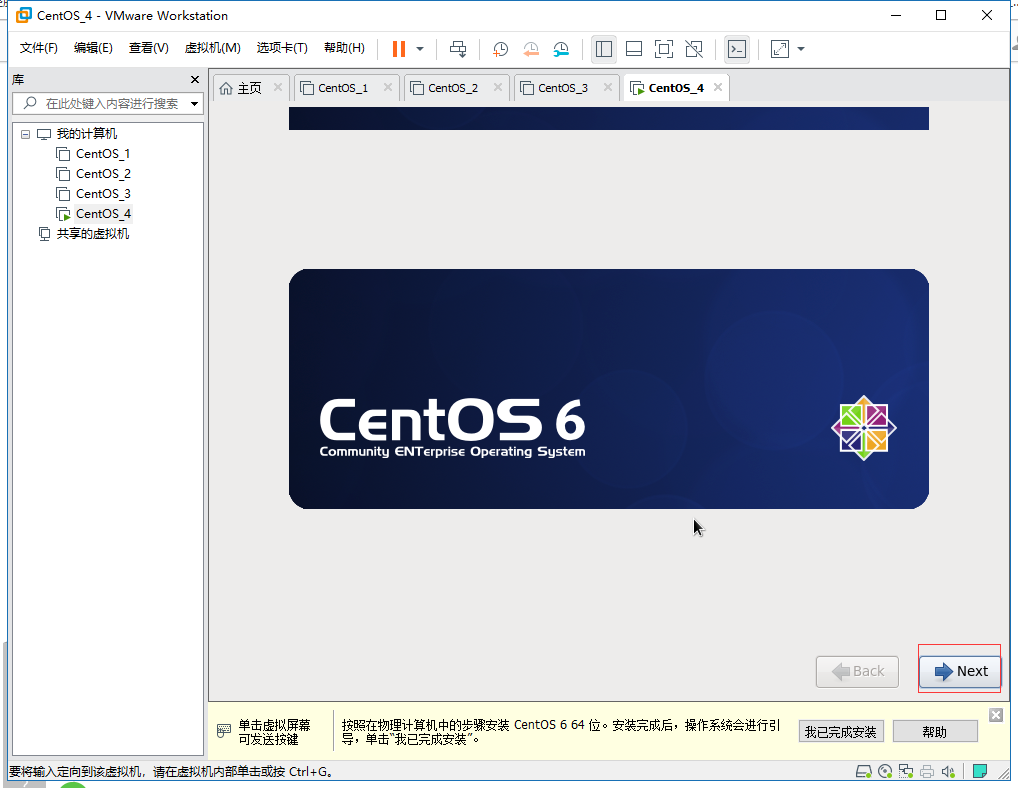Close the 库 library panel

[195, 79]
